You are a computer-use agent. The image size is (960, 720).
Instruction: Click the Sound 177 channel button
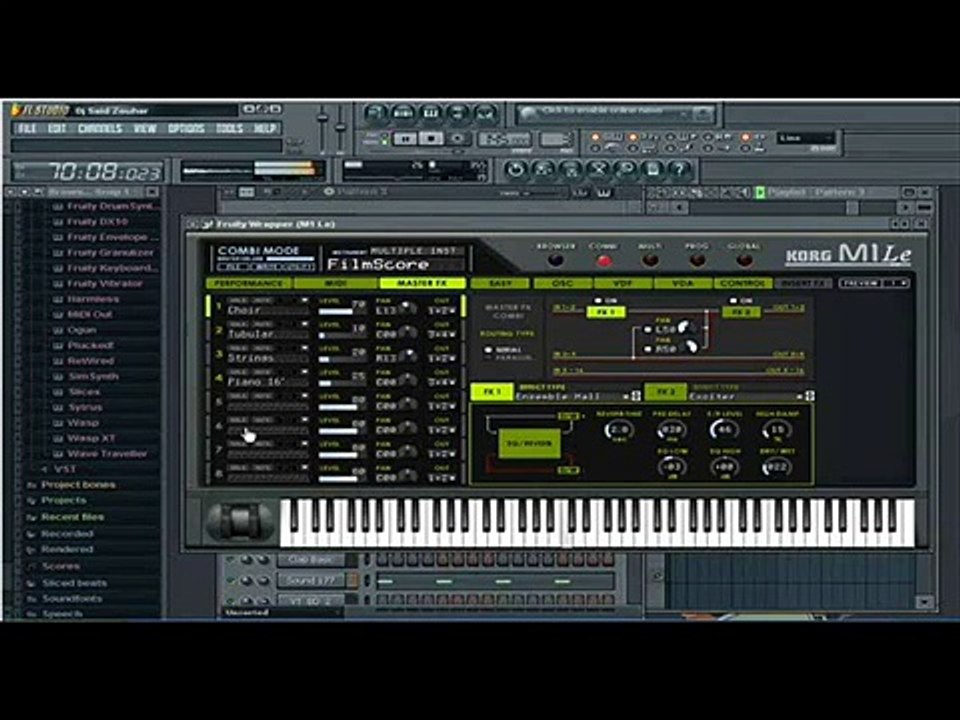(x=310, y=580)
